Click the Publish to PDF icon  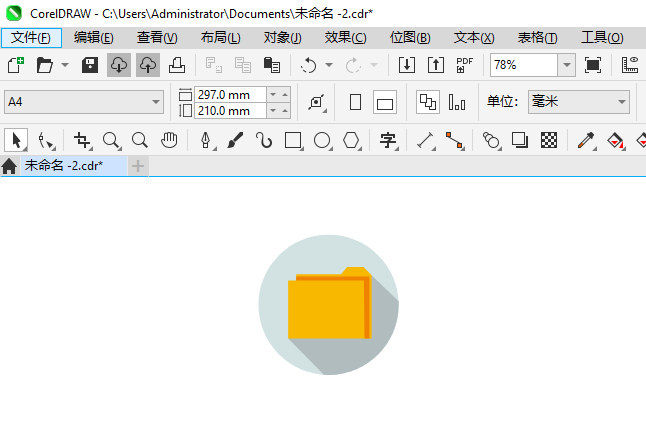point(464,65)
